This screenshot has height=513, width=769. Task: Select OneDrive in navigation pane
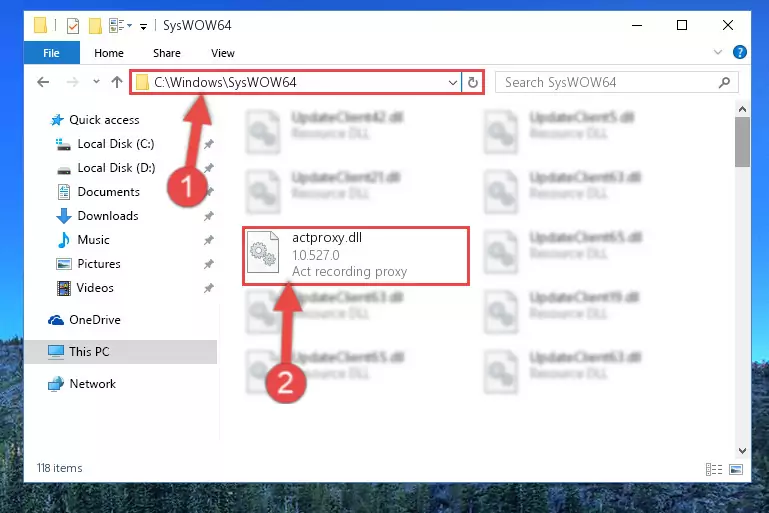tap(84, 320)
